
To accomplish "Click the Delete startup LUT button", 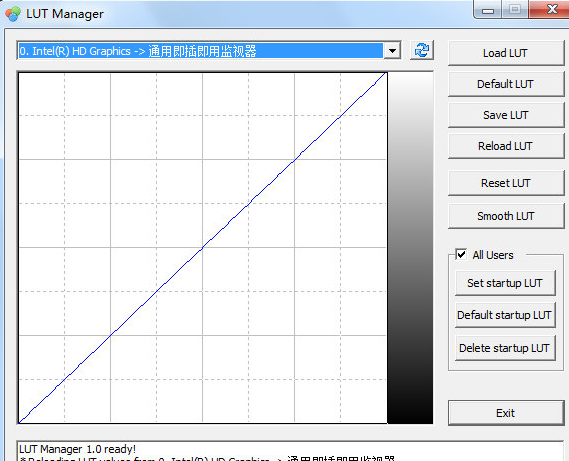I will 505,348.
